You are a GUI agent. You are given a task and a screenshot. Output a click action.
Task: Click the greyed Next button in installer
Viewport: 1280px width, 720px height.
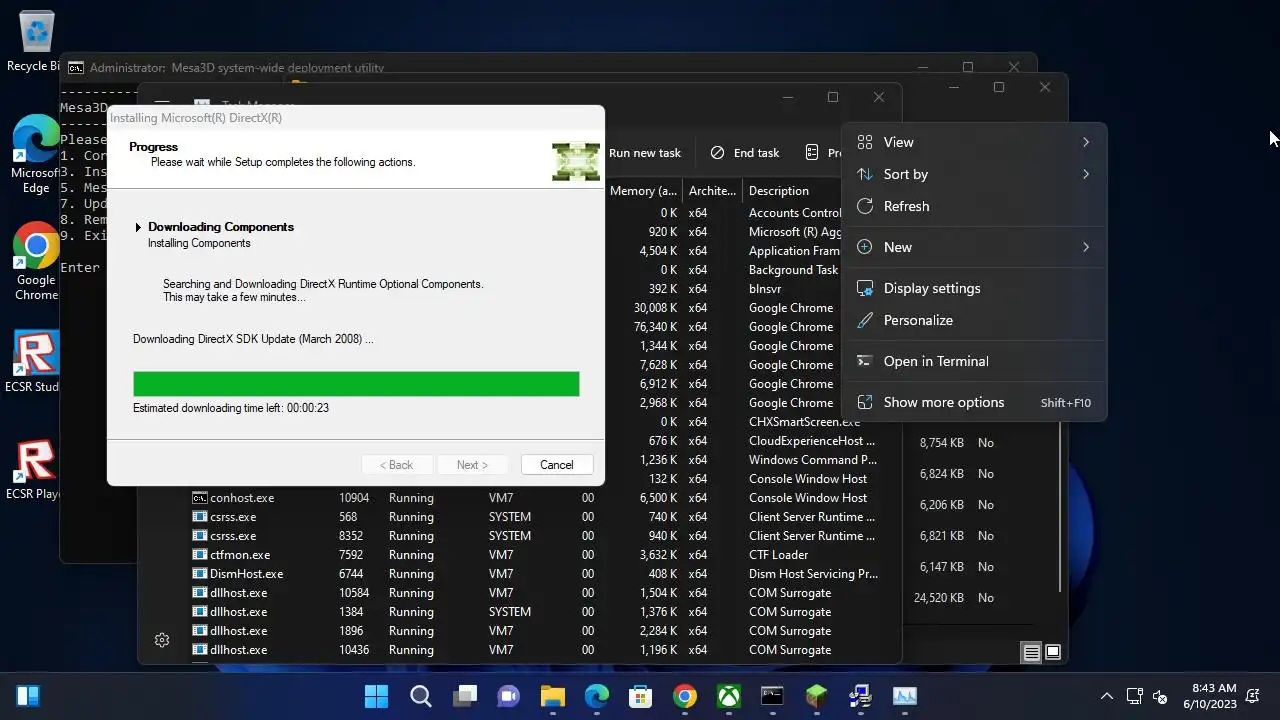click(x=472, y=465)
